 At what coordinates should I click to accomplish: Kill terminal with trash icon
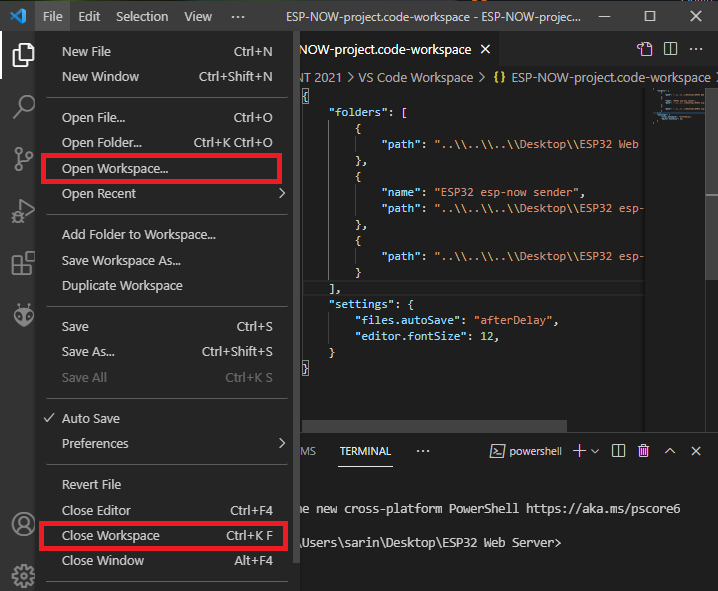coord(644,451)
